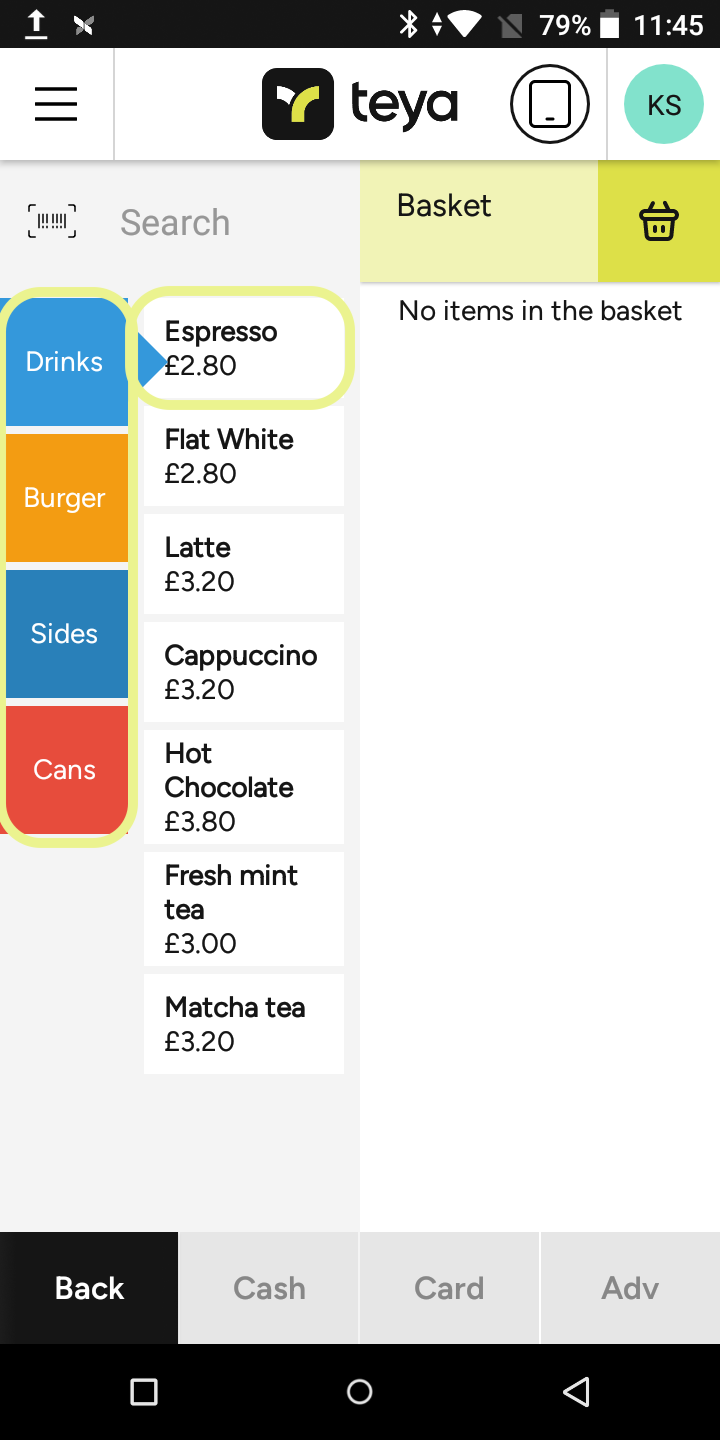Choose Card payment
The image size is (720, 1440).
449,1288
